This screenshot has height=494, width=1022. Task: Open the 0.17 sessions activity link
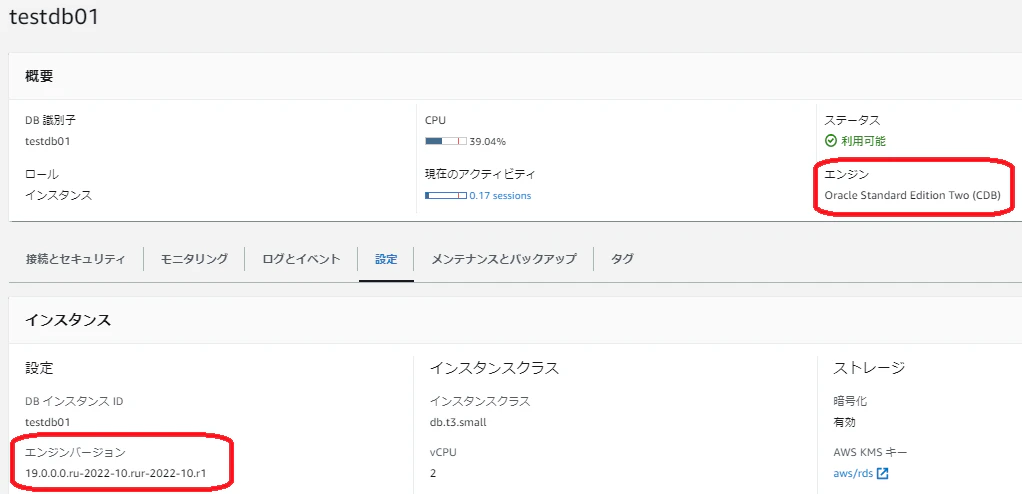pyautogui.click(x=500, y=196)
